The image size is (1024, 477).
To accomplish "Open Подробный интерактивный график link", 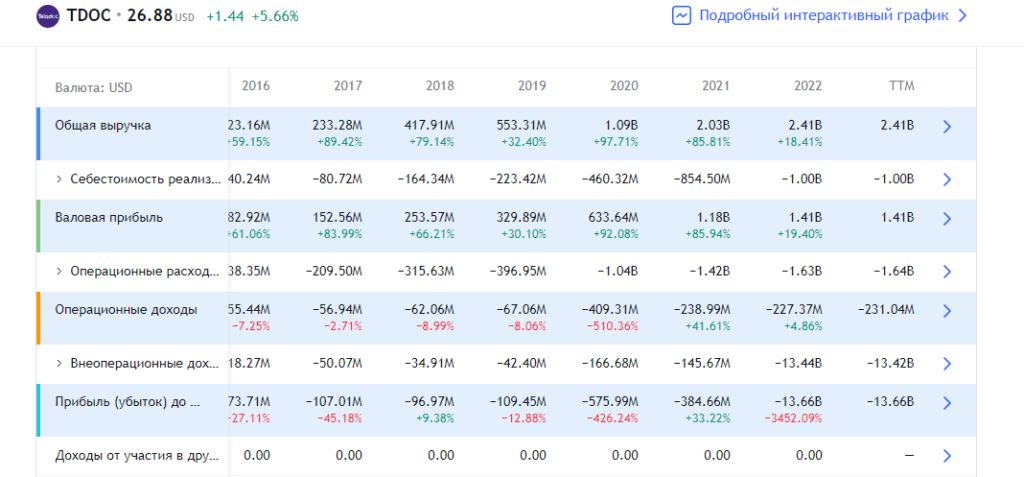I will 824,16.
